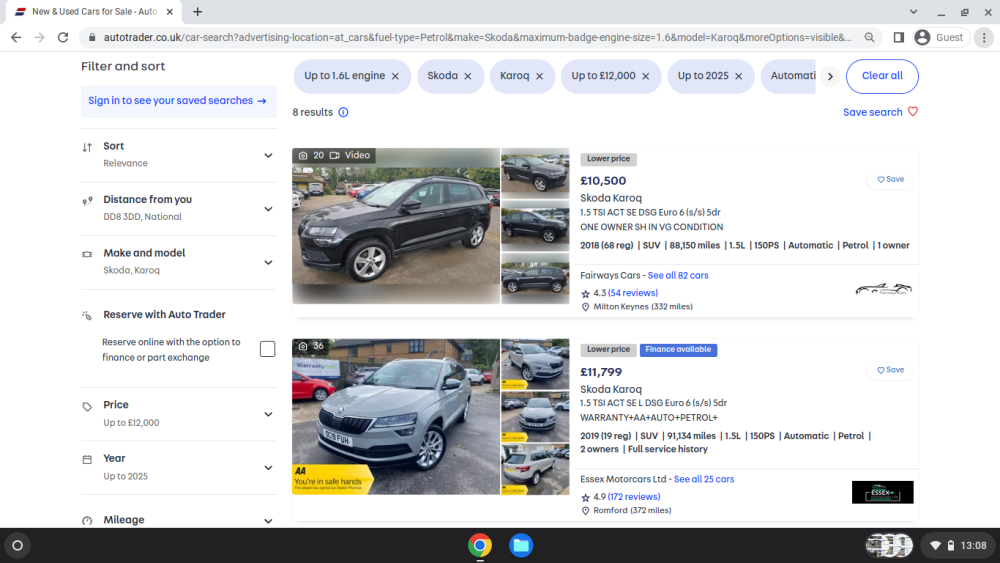Open the £10,500 Skoda Karoq title
1000x563 pixels.
pyautogui.click(x=611, y=198)
